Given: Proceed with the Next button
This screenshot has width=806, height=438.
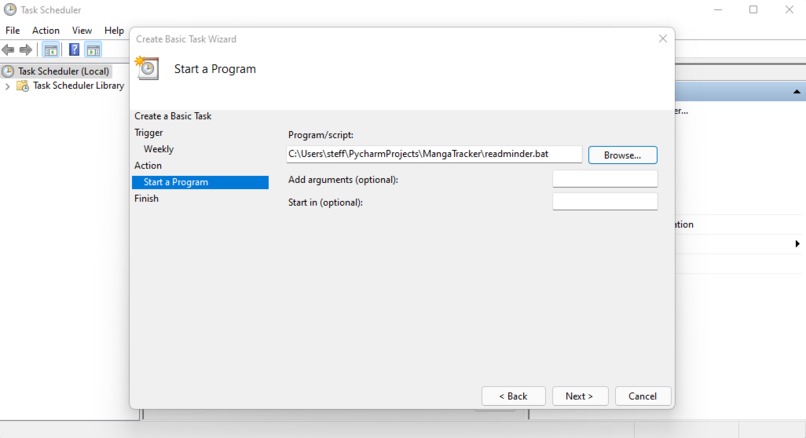Looking at the screenshot, I should (x=579, y=396).
